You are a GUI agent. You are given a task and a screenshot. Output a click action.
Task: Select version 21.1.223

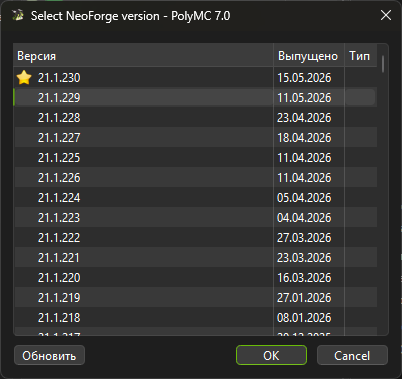pyautogui.click(x=195, y=217)
